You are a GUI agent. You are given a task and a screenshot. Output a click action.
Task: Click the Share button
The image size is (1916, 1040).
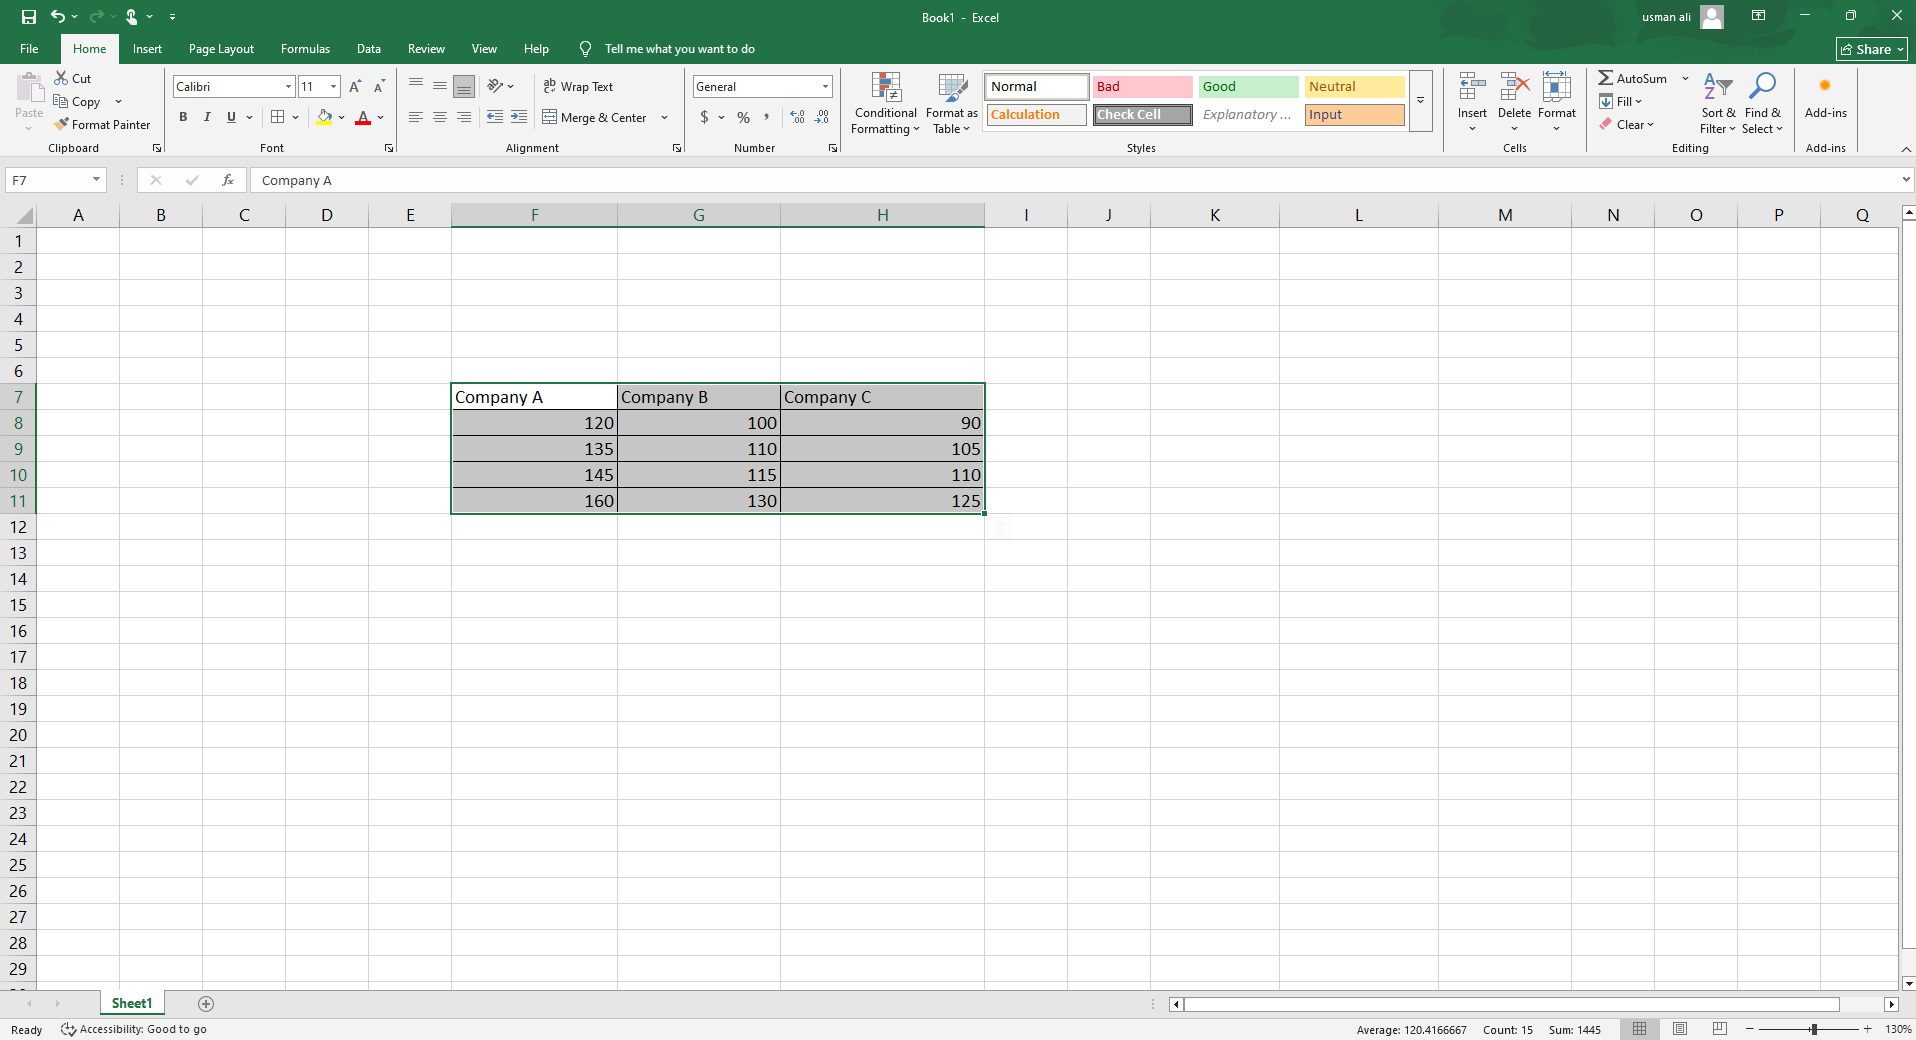click(x=1872, y=49)
